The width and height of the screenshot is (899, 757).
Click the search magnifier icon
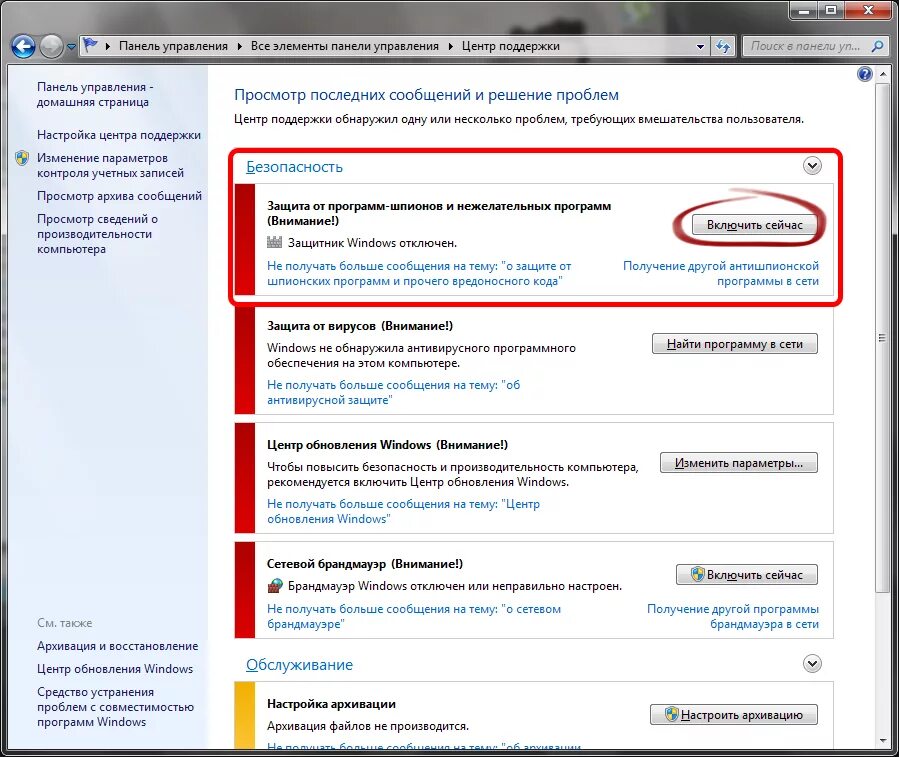click(877, 46)
